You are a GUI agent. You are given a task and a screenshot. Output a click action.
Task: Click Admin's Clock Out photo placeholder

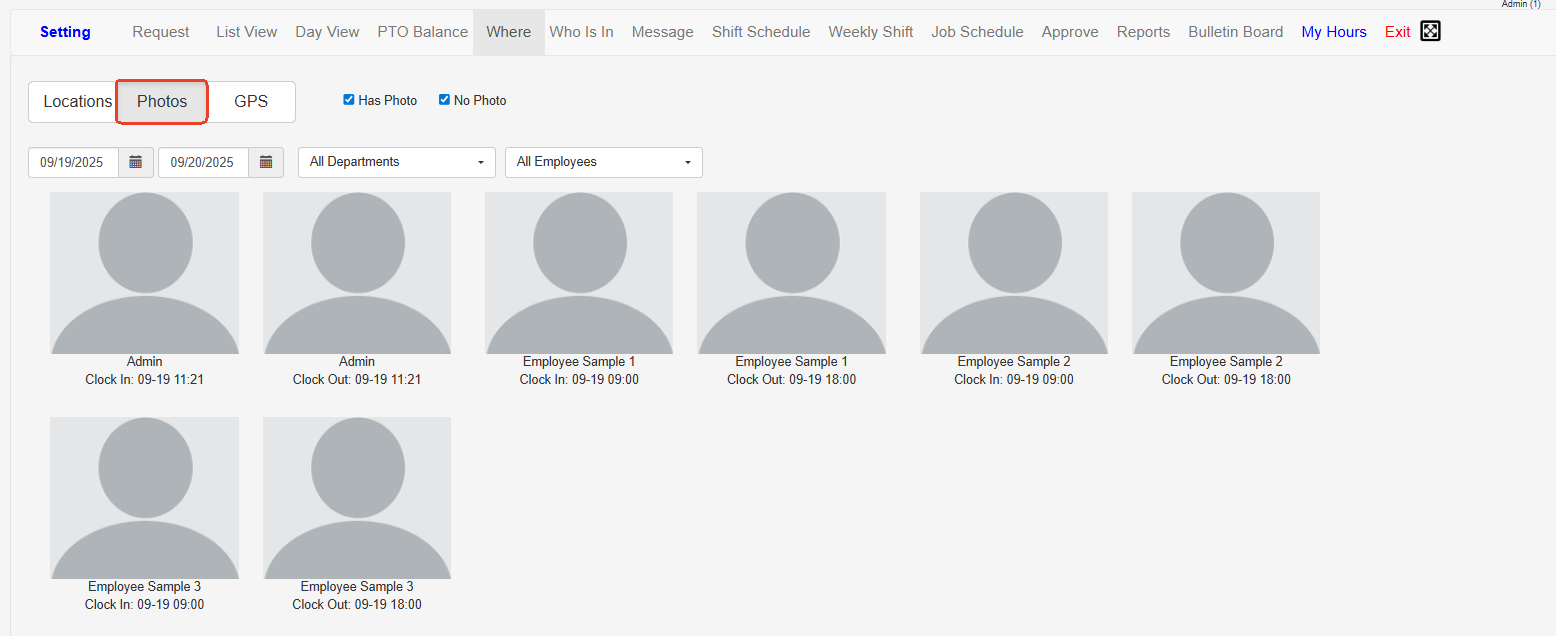[357, 273]
